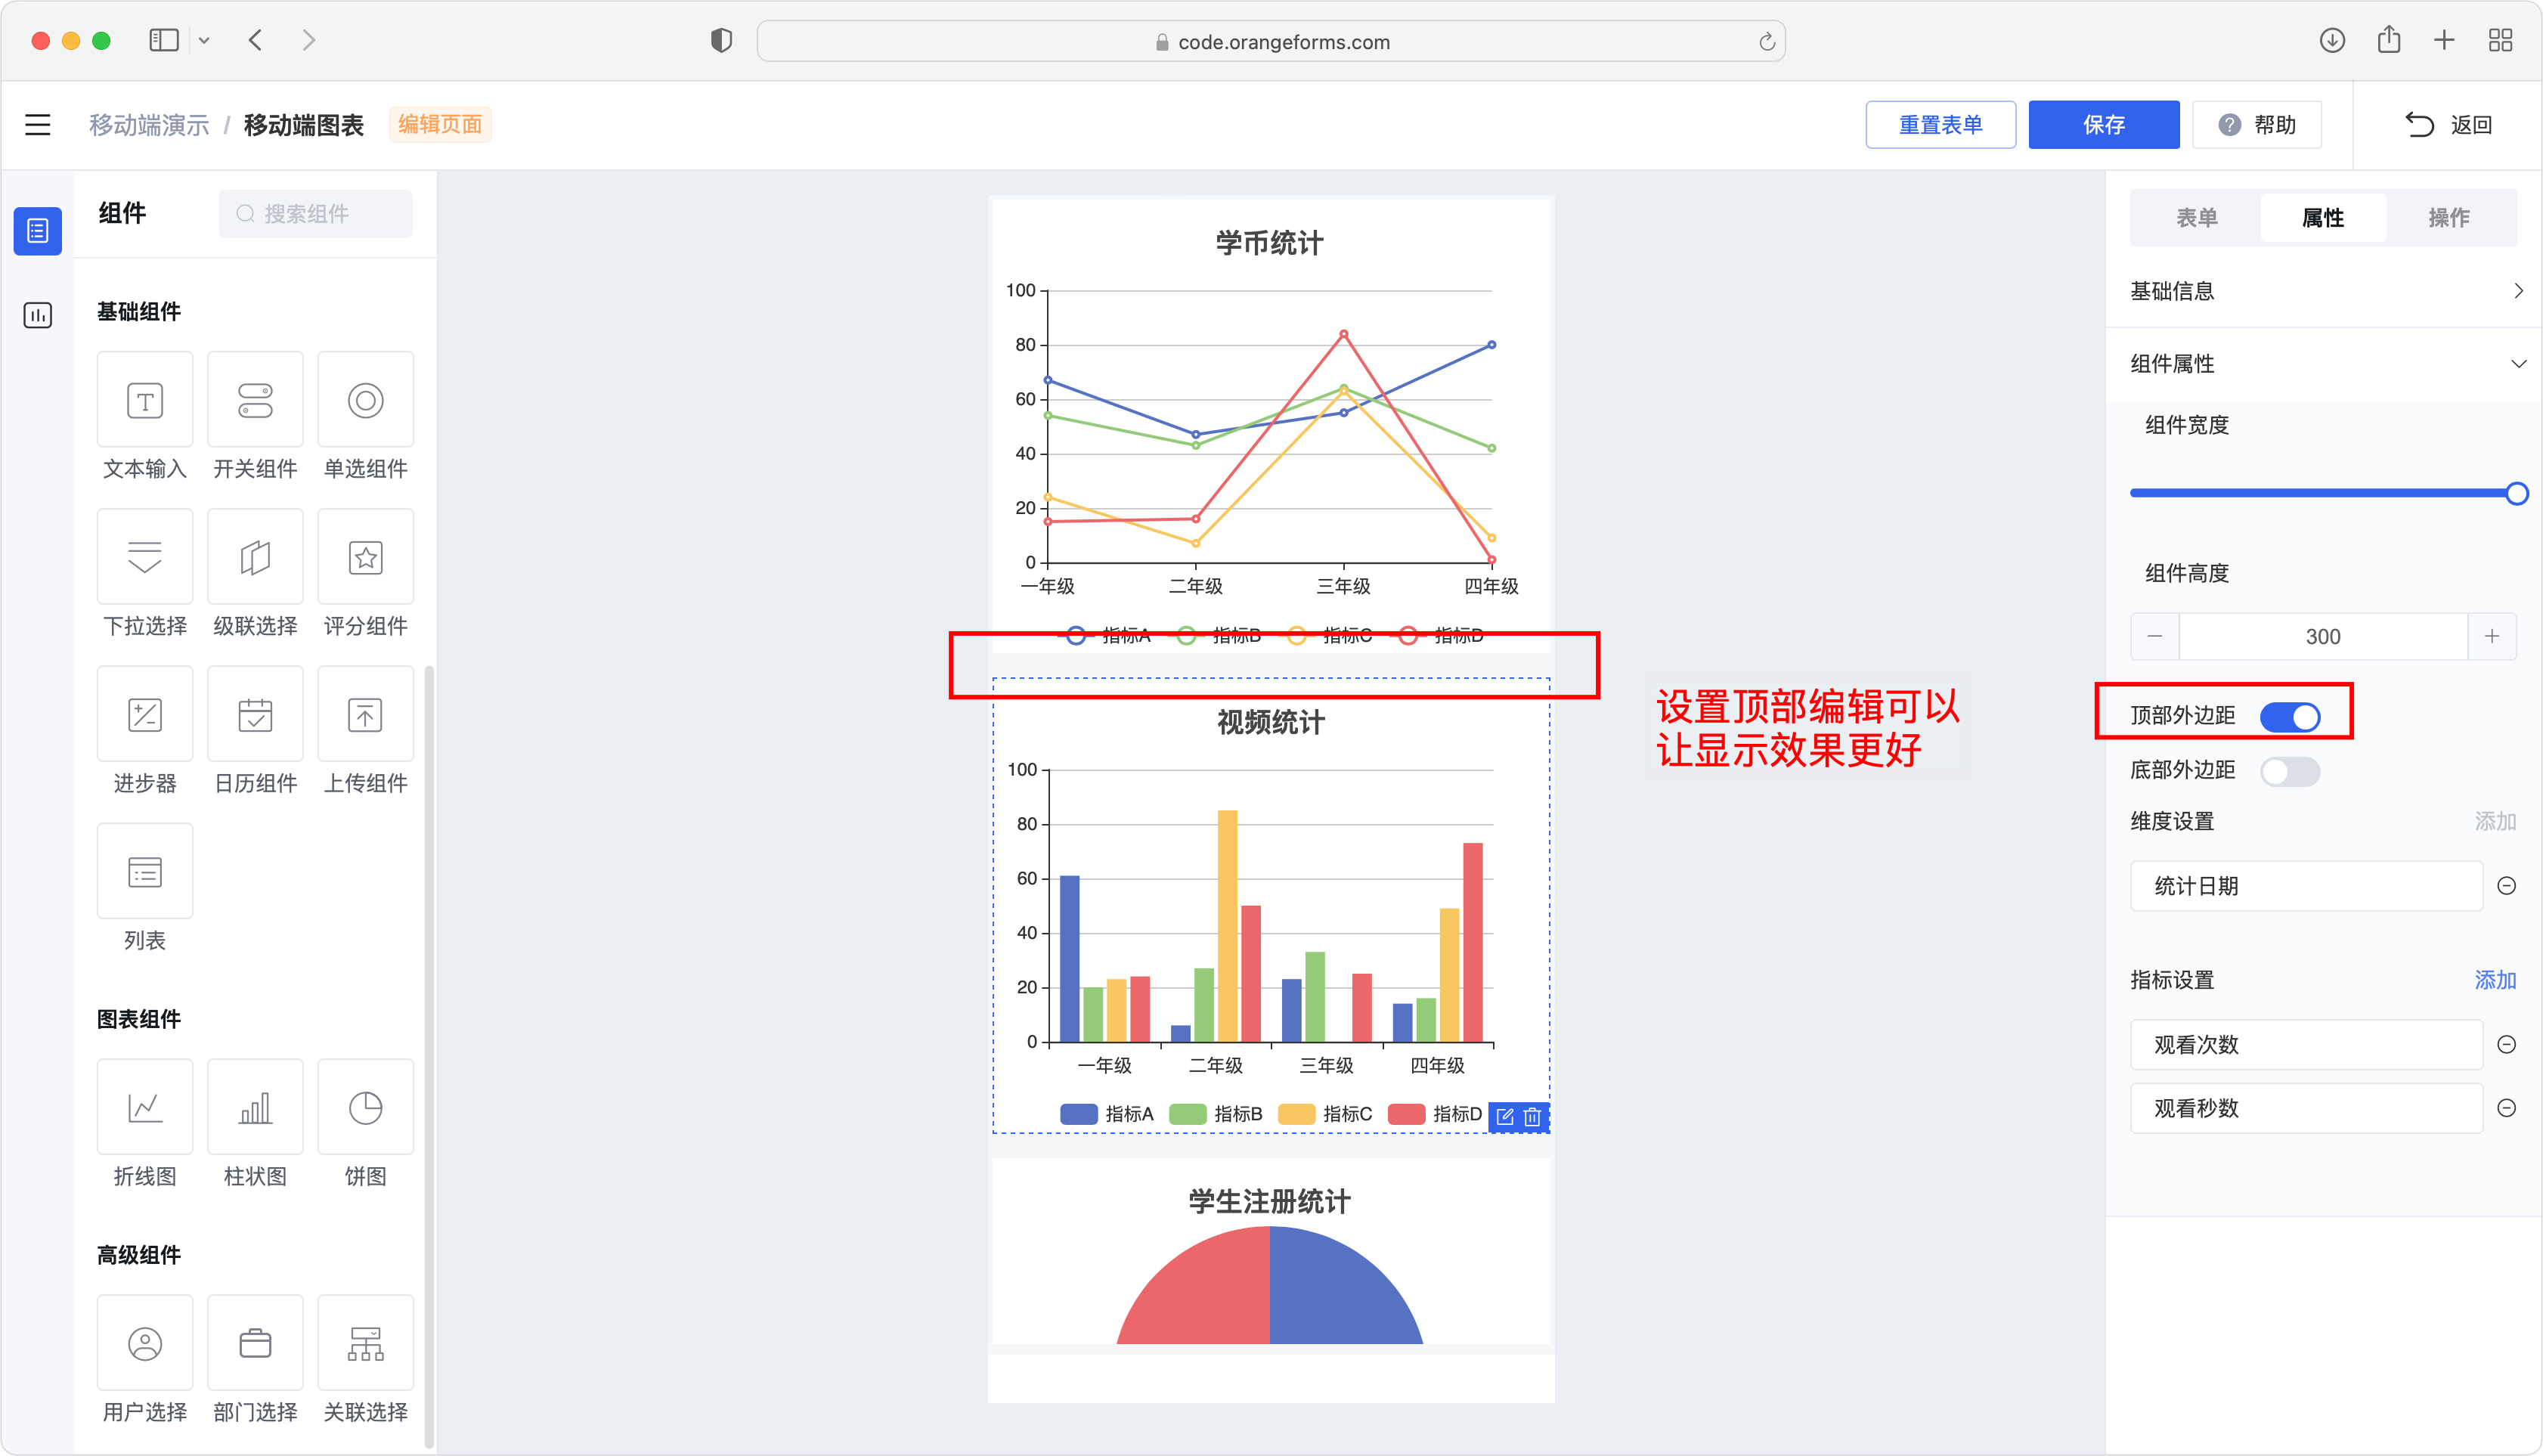Toggle 指标A legend in 视频统计 chart
Viewport: 2543px width, 1456px height.
point(1106,1113)
